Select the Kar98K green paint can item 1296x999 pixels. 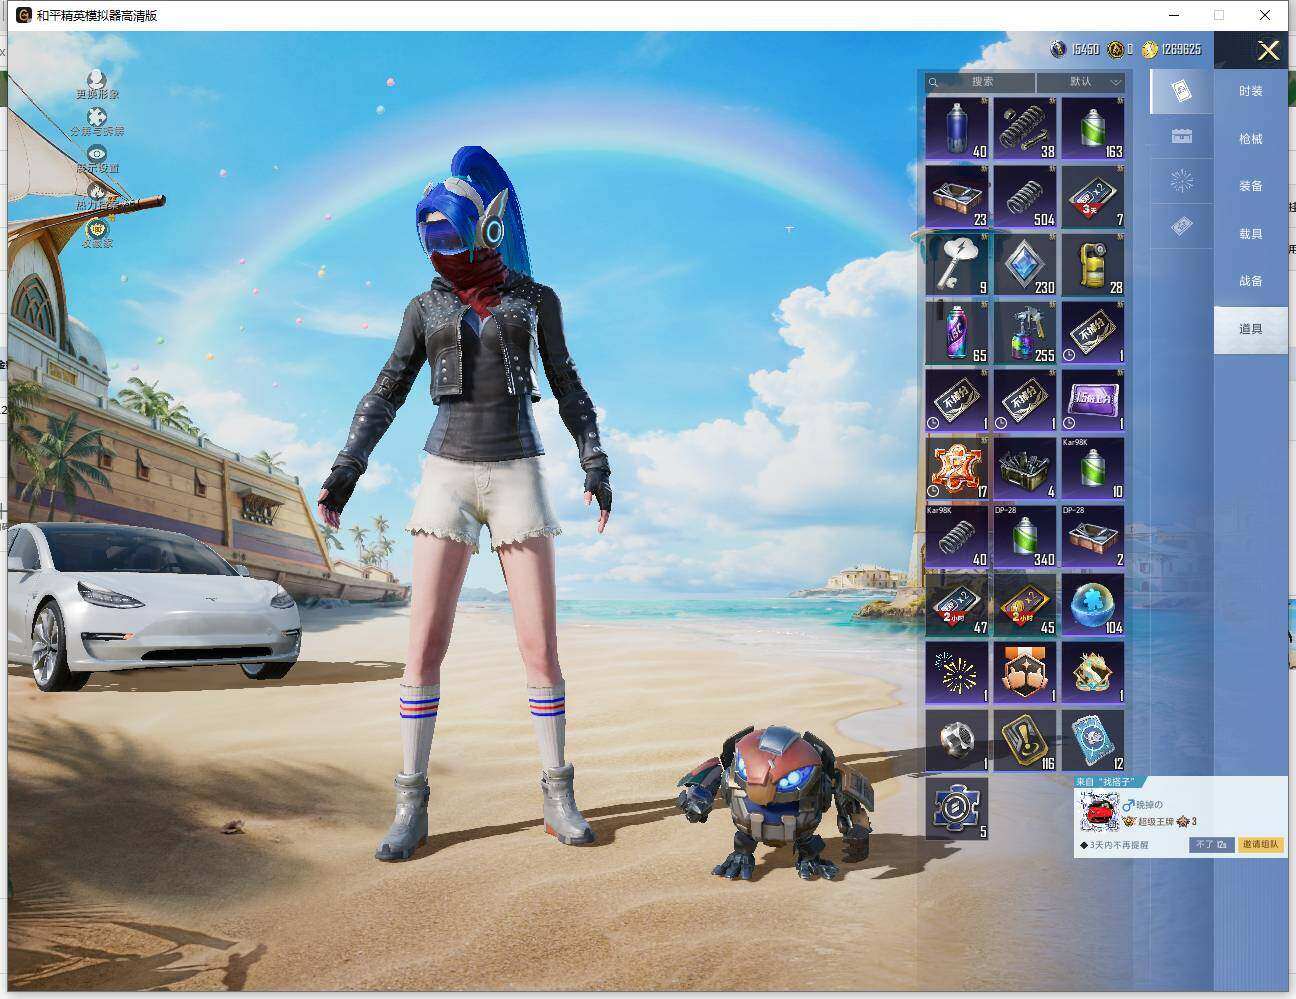coord(1093,468)
